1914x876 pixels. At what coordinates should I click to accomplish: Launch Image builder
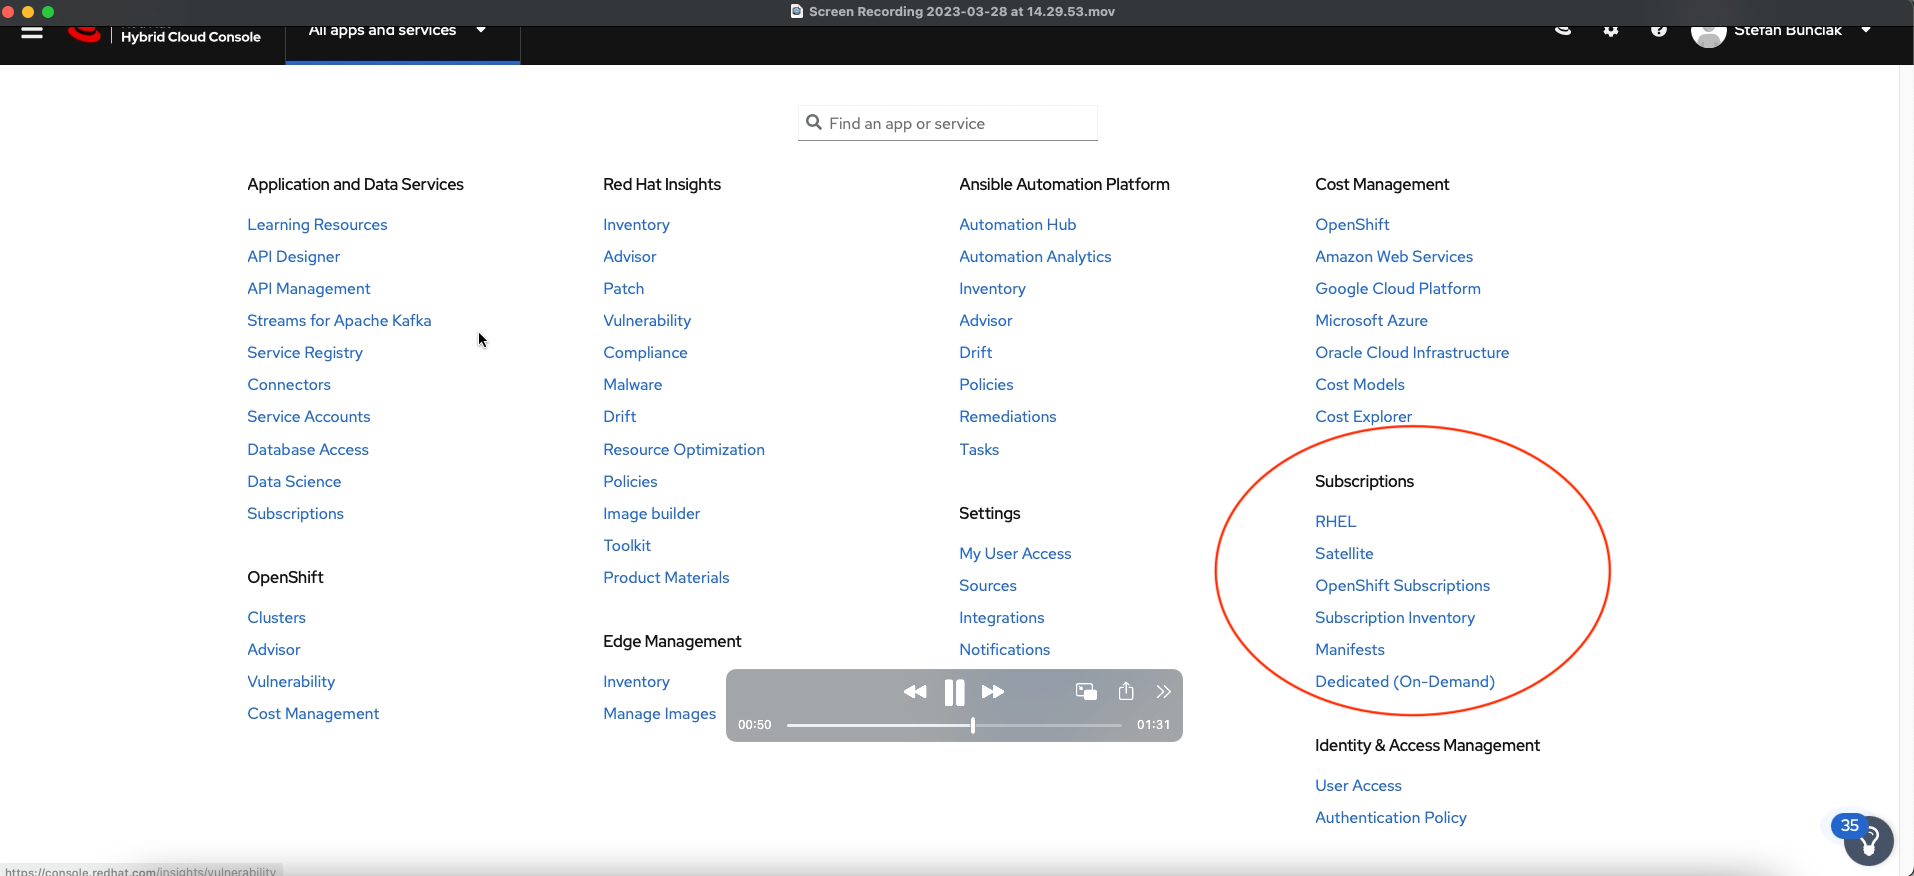pyautogui.click(x=652, y=514)
